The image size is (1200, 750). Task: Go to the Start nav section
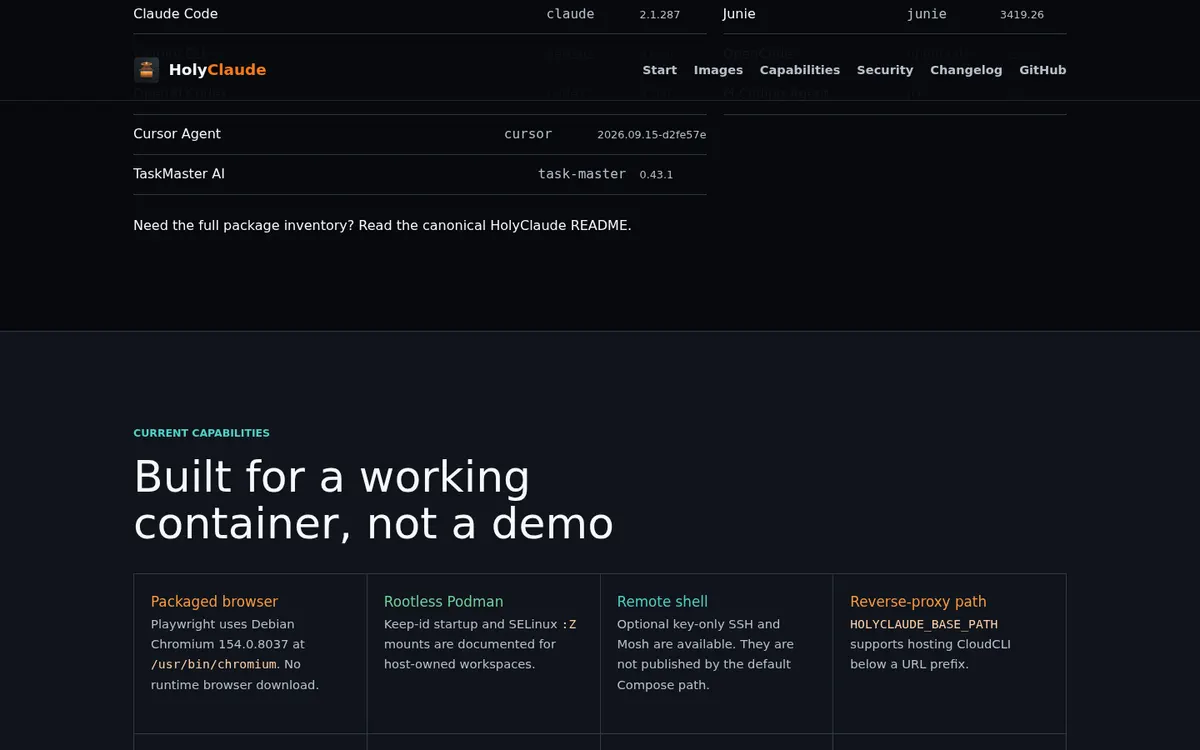tap(660, 70)
